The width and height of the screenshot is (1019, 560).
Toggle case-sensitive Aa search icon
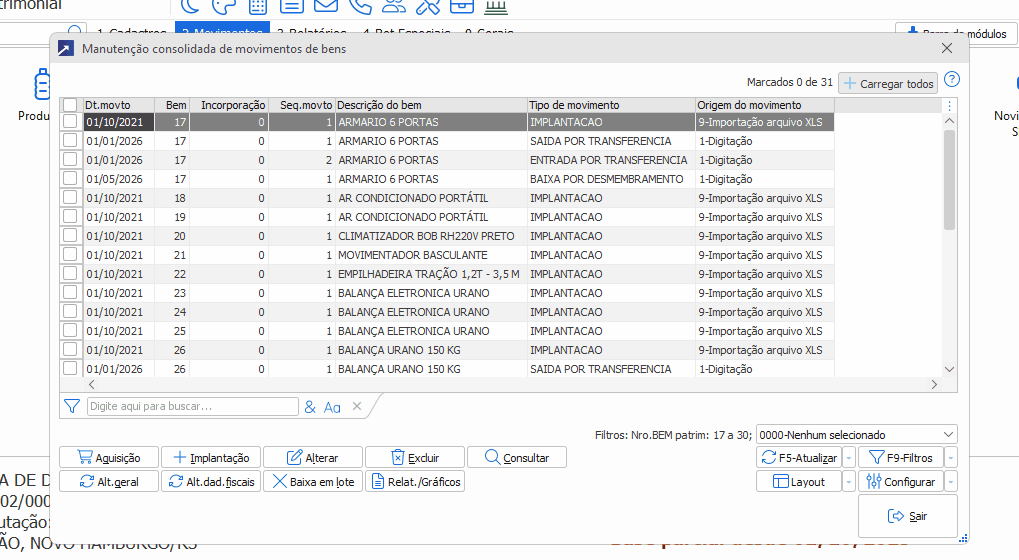tap(332, 407)
